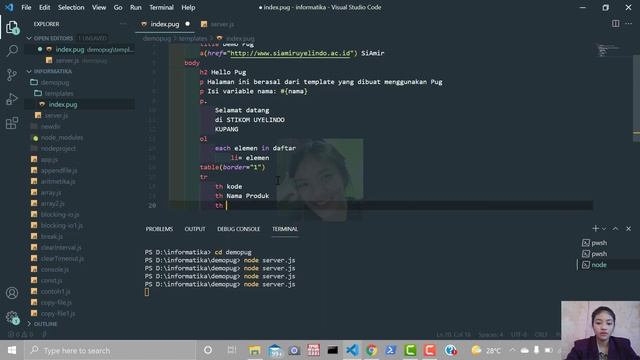This screenshot has height=360, width=640.
Task: Open editor More Actions ellipsis
Action: point(629,24)
